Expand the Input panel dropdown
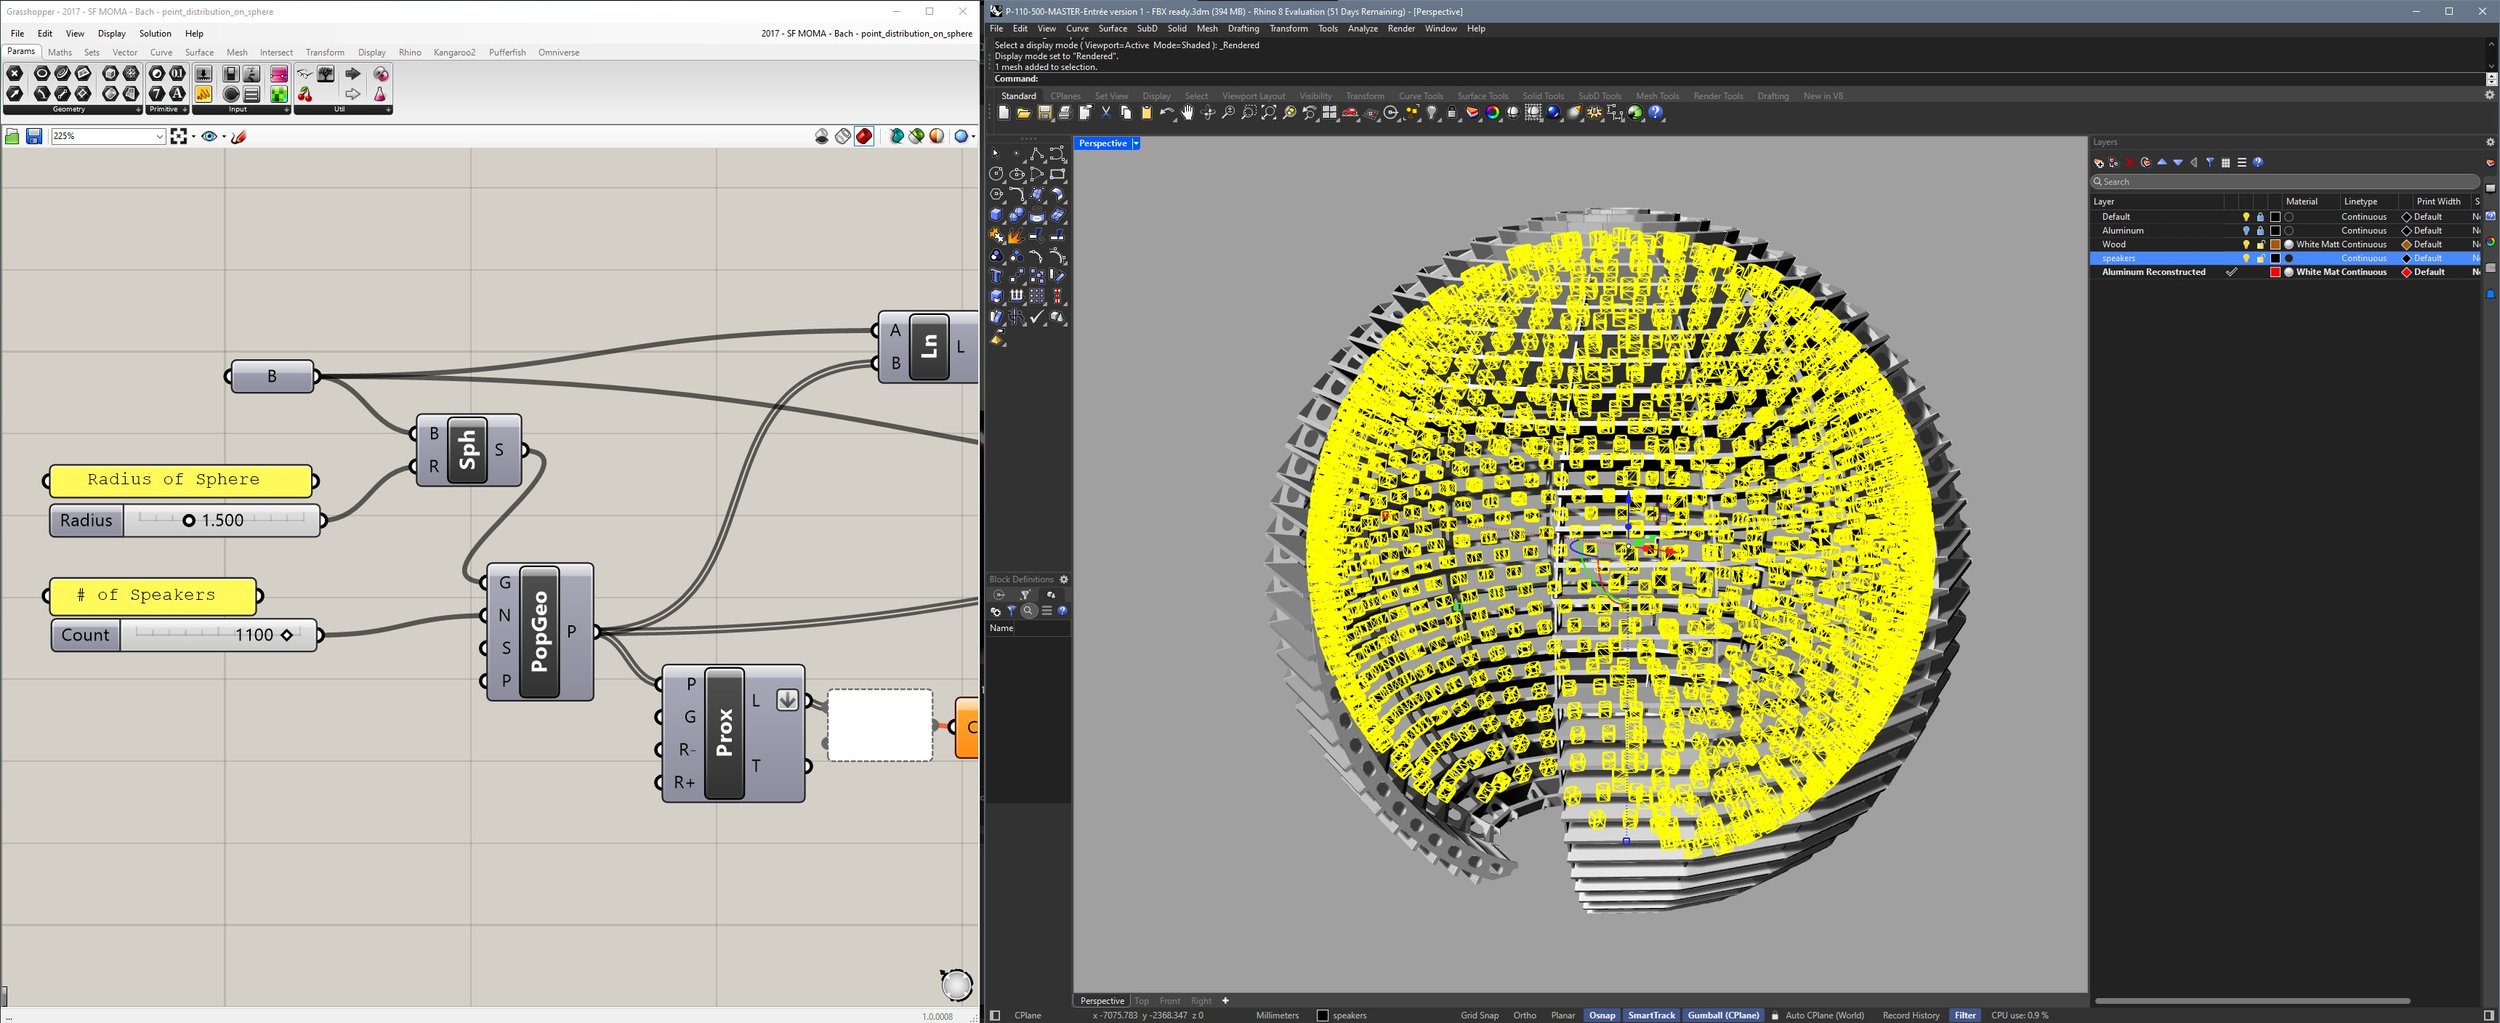This screenshot has height=1023, width=2500. 286,110
